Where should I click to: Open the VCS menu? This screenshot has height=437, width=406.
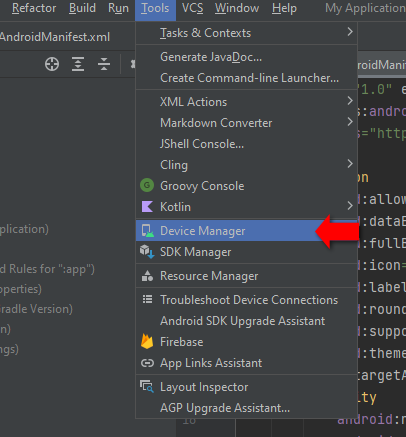point(193,8)
